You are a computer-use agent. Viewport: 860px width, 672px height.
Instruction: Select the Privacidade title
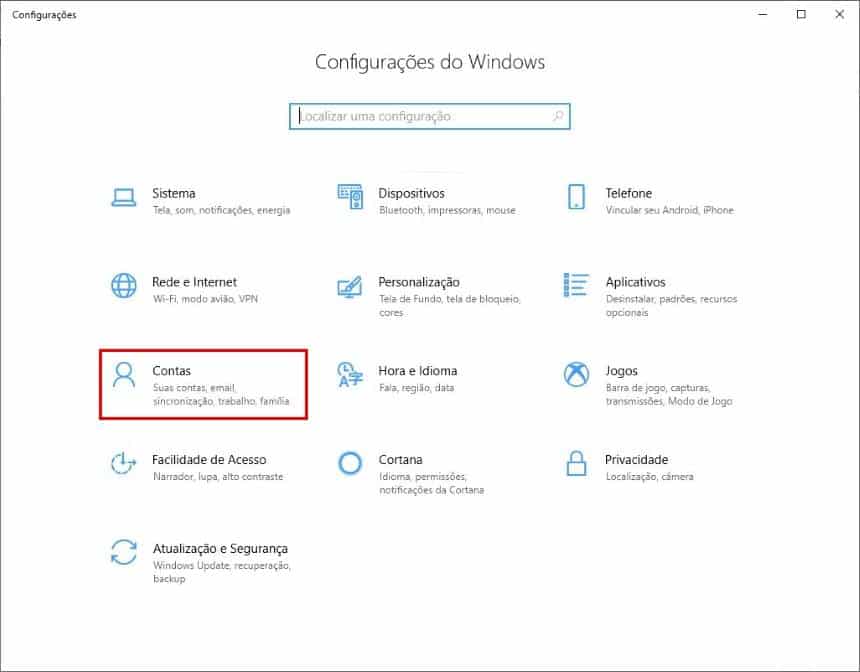pos(636,460)
